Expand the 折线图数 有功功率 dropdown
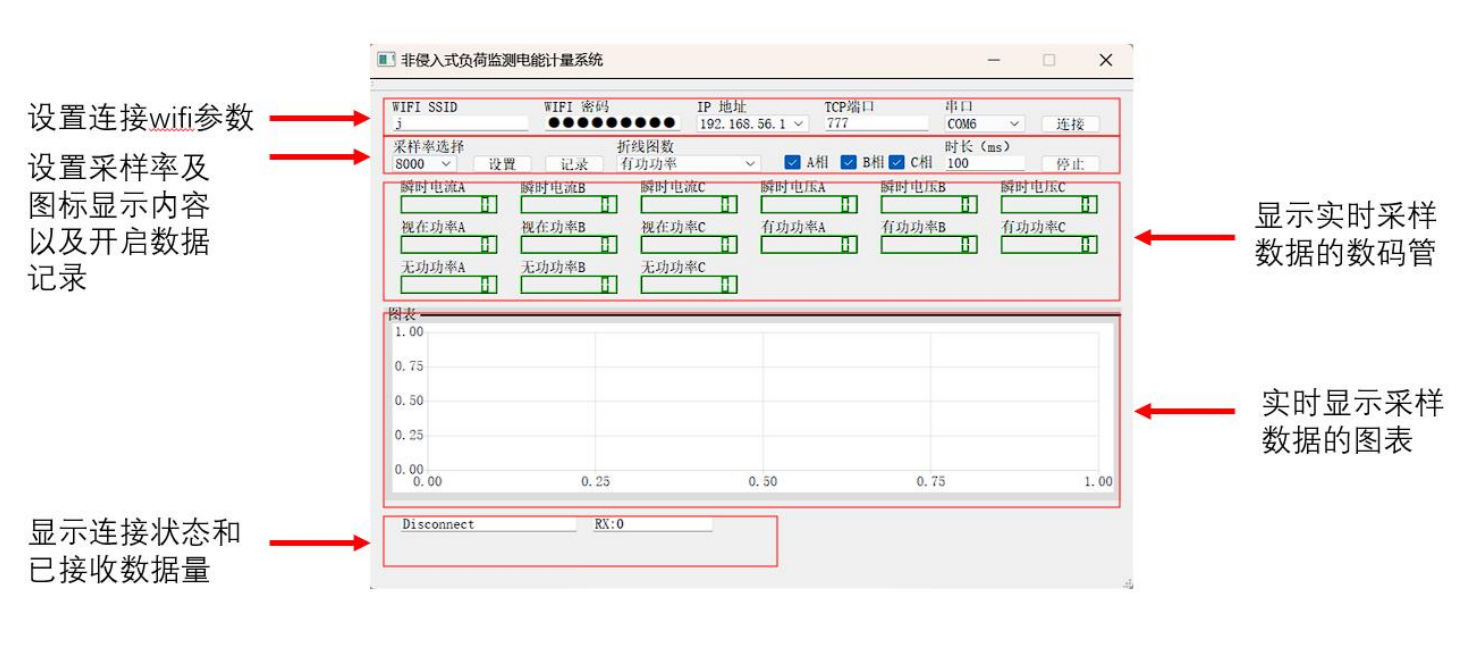Viewport: 1477px width, 650px height. (x=689, y=164)
